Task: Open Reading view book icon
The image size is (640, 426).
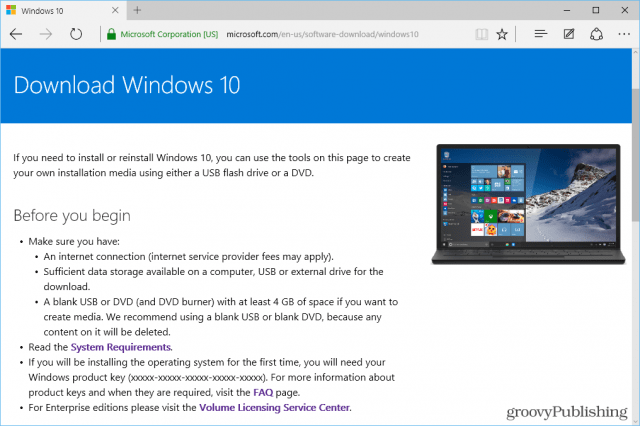Action: pyautogui.click(x=482, y=34)
